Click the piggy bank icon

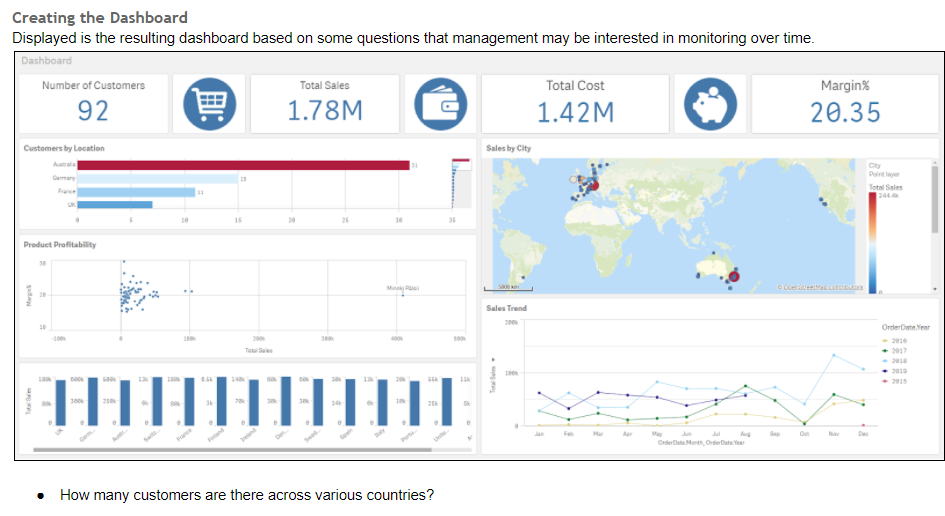tap(708, 104)
